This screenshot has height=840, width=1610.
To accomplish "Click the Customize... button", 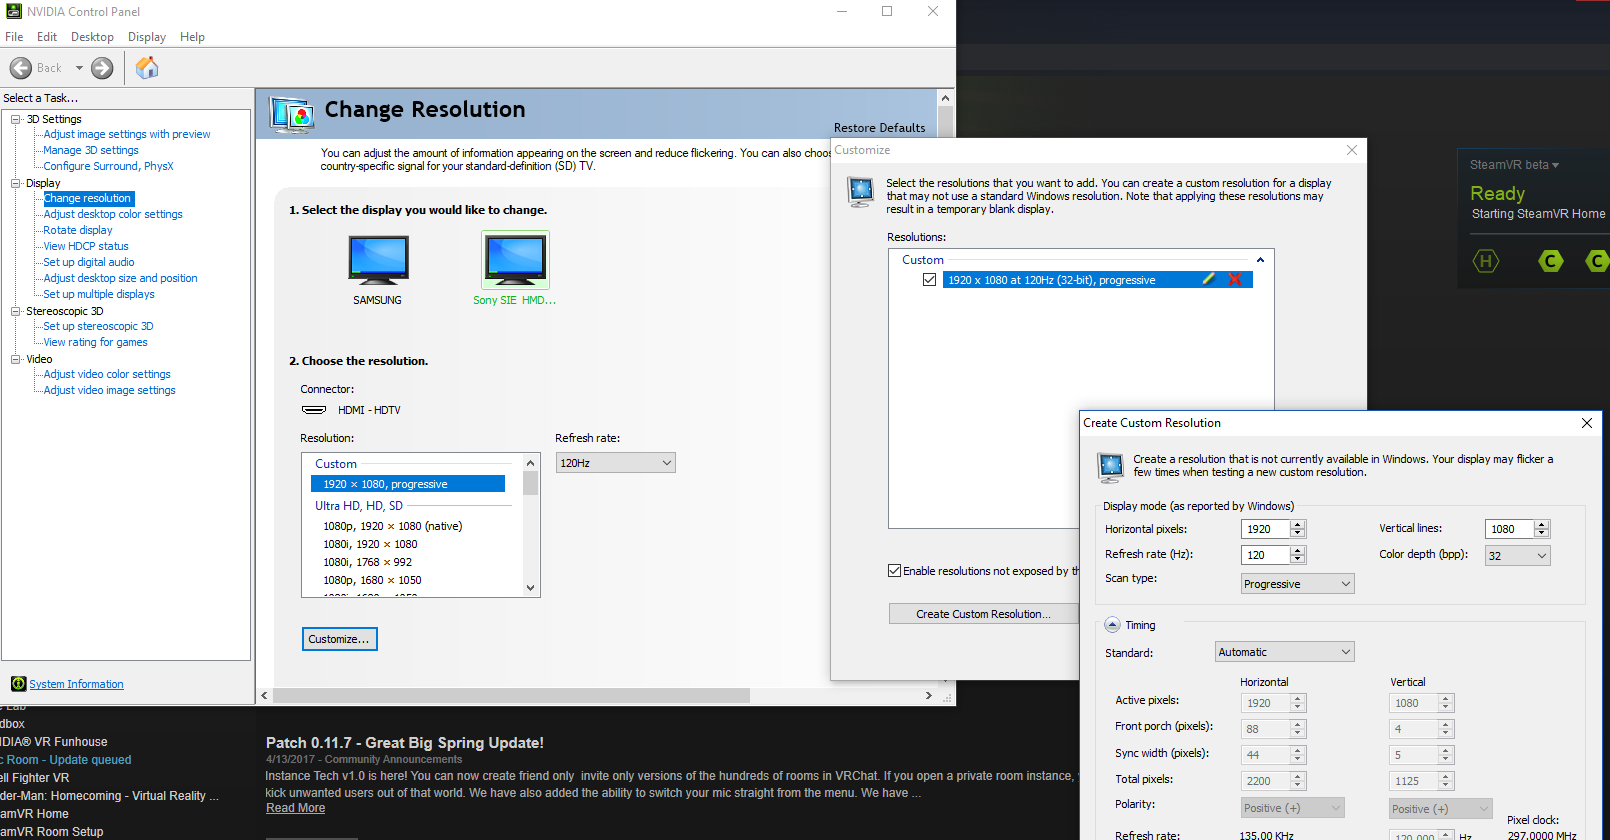I will [x=340, y=639].
